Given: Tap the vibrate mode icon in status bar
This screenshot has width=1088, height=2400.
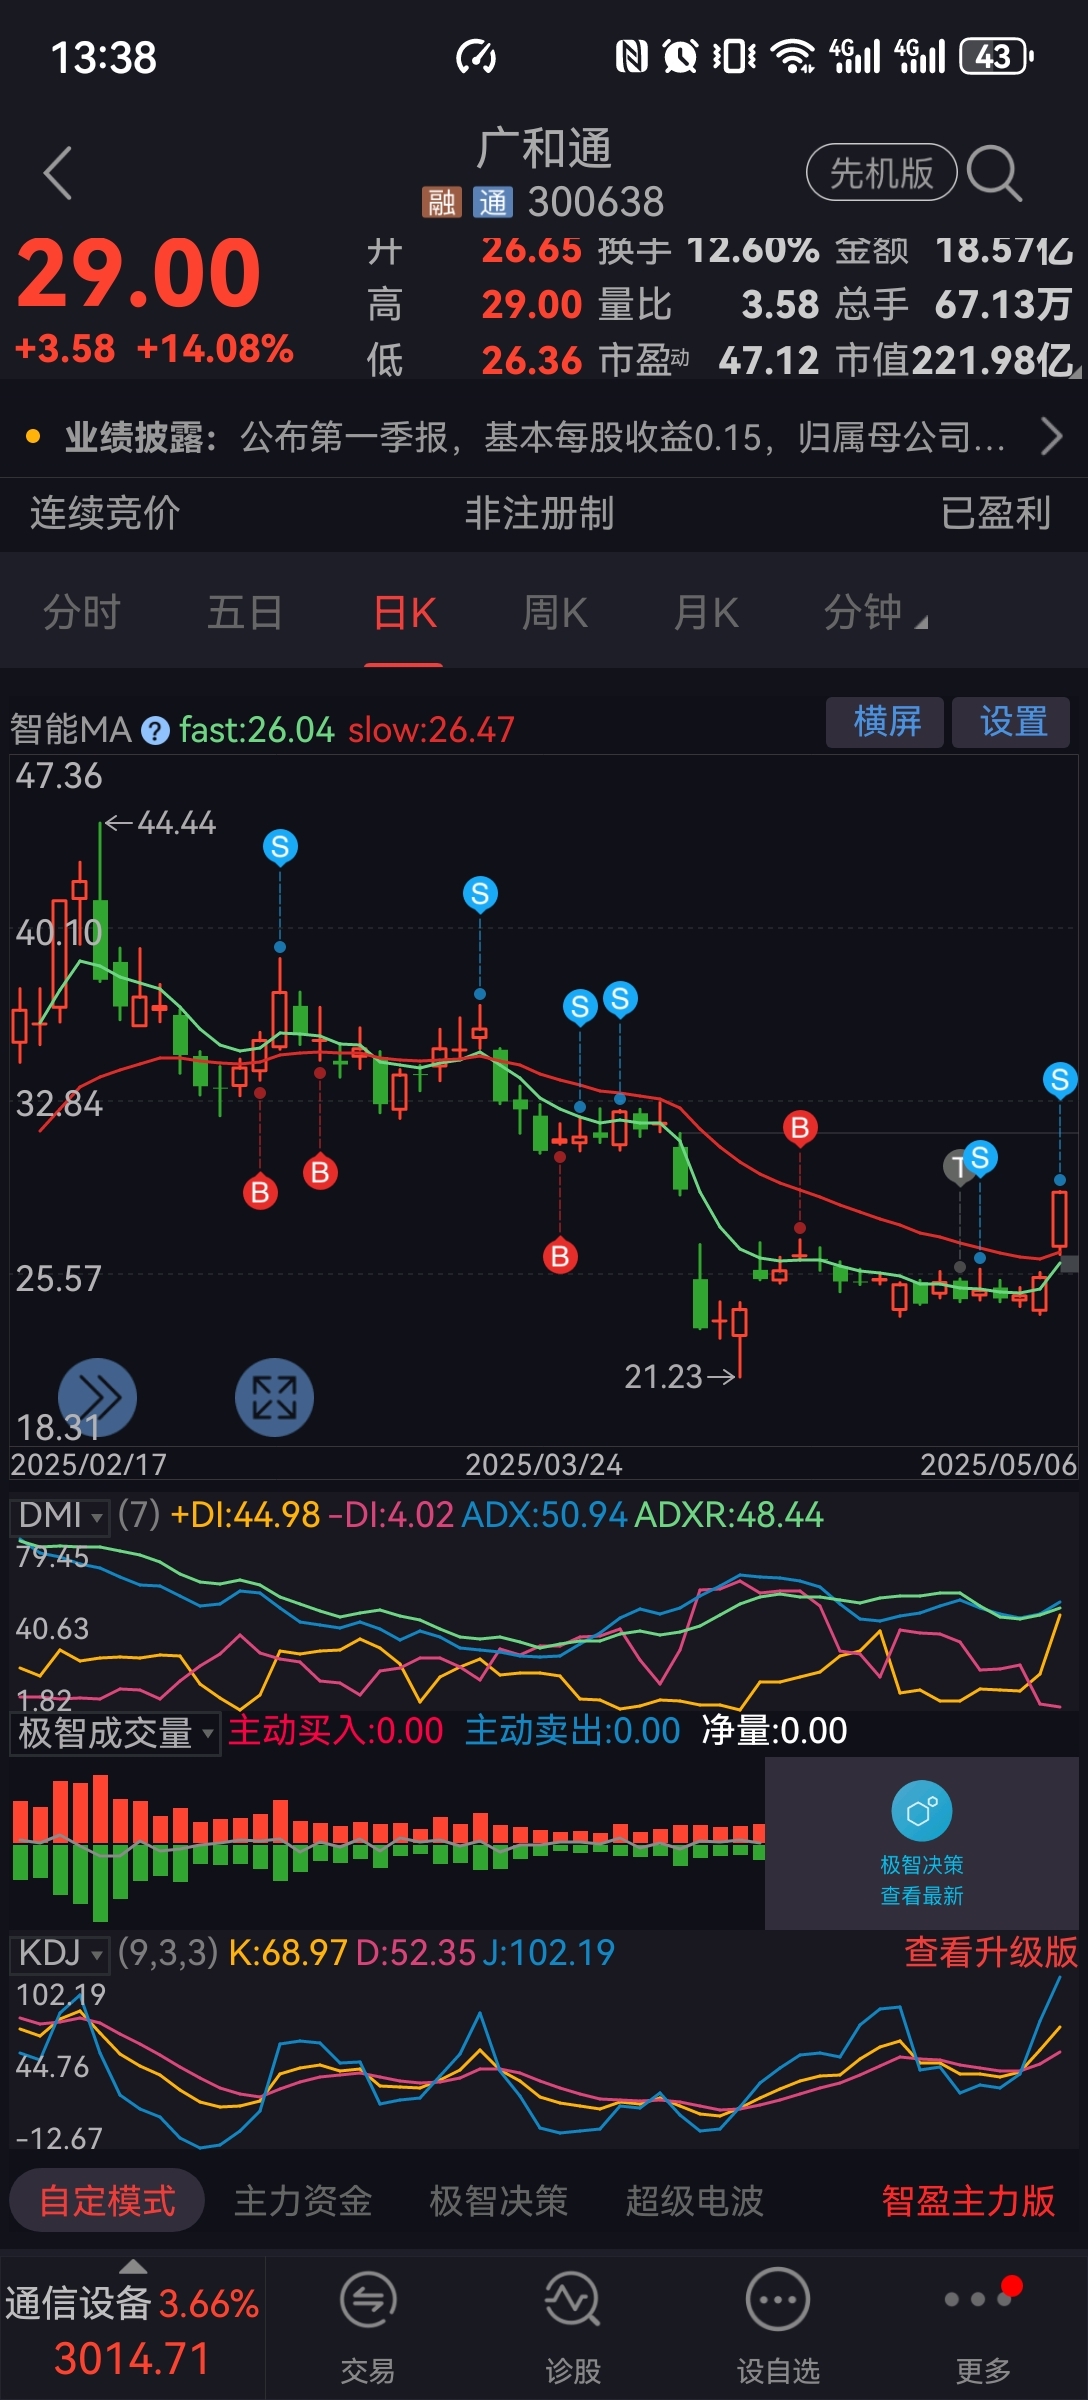Looking at the screenshot, I should point(734,57).
